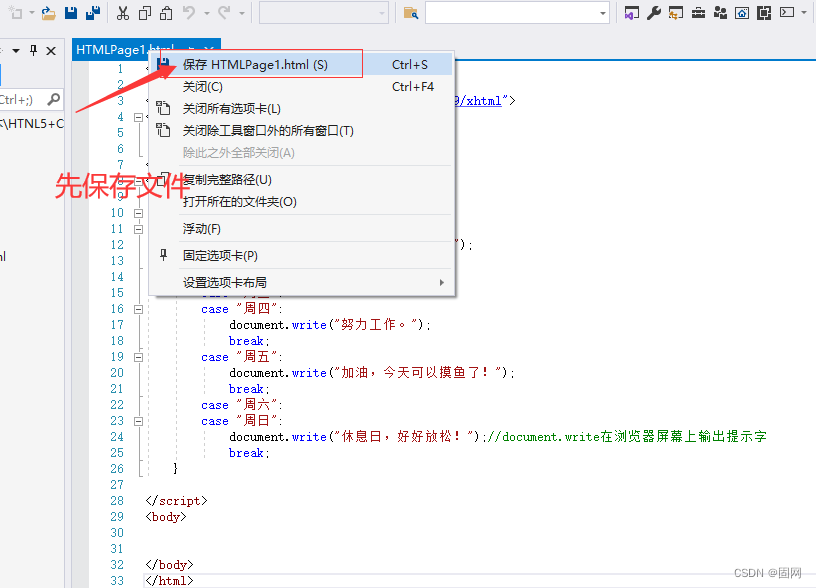Screen dimensions: 816x588
Task: Click the Find in Files folder icon
Action: pyautogui.click(x=411, y=13)
